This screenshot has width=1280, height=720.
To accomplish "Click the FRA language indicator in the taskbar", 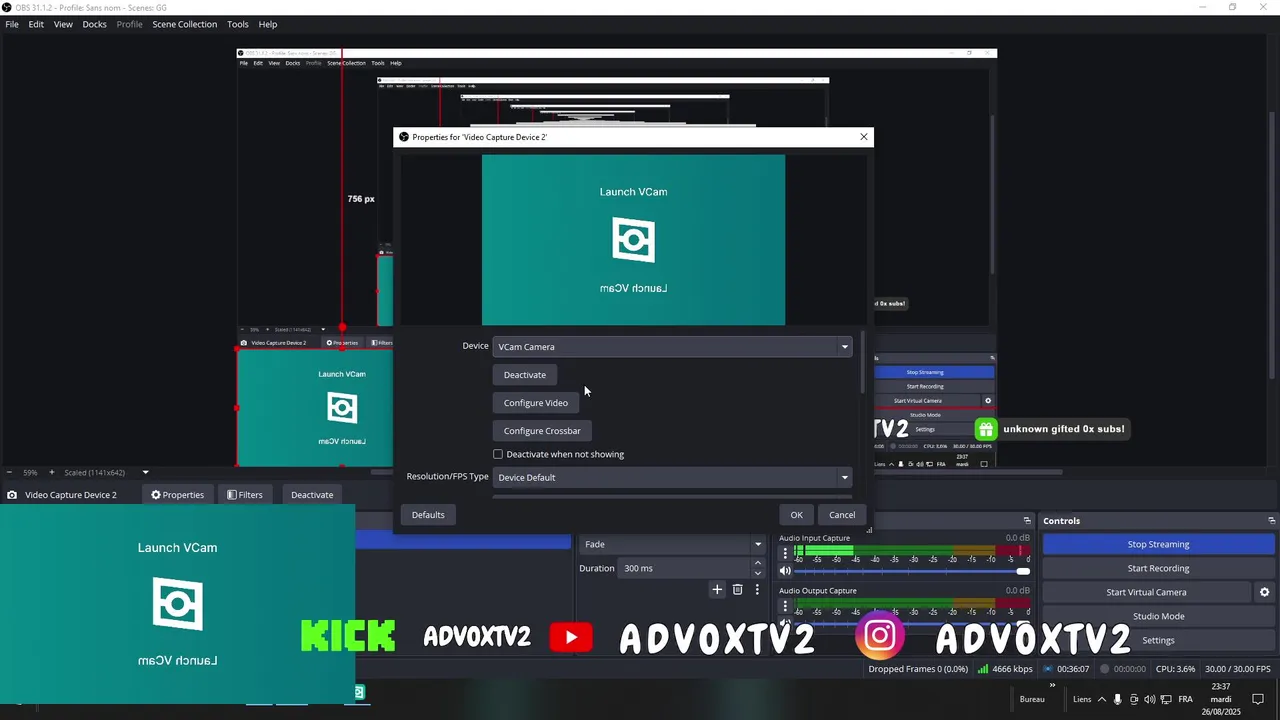I will pyautogui.click(x=1185, y=699).
